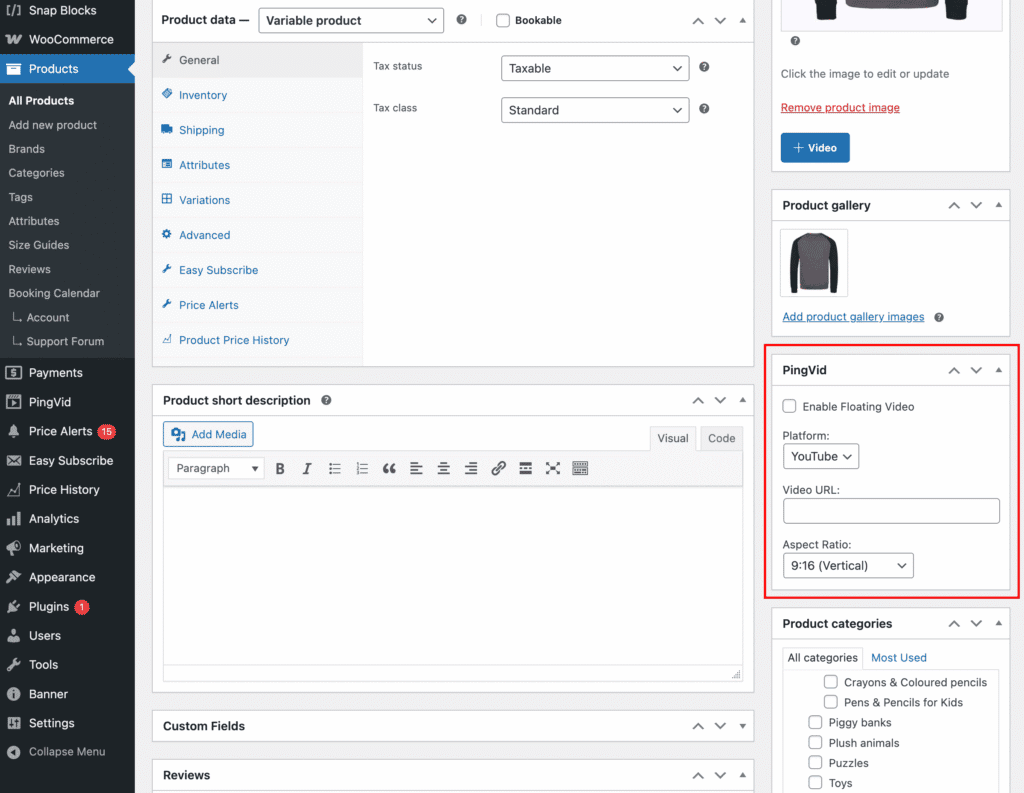The image size is (1024, 793).
Task: Click the Add Media button
Action: (x=208, y=434)
